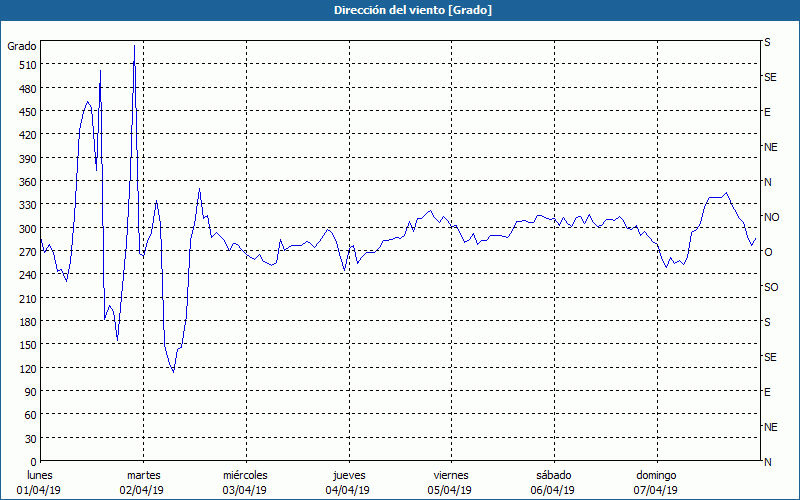Click the 0 degree axis label

(x=34, y=462)
